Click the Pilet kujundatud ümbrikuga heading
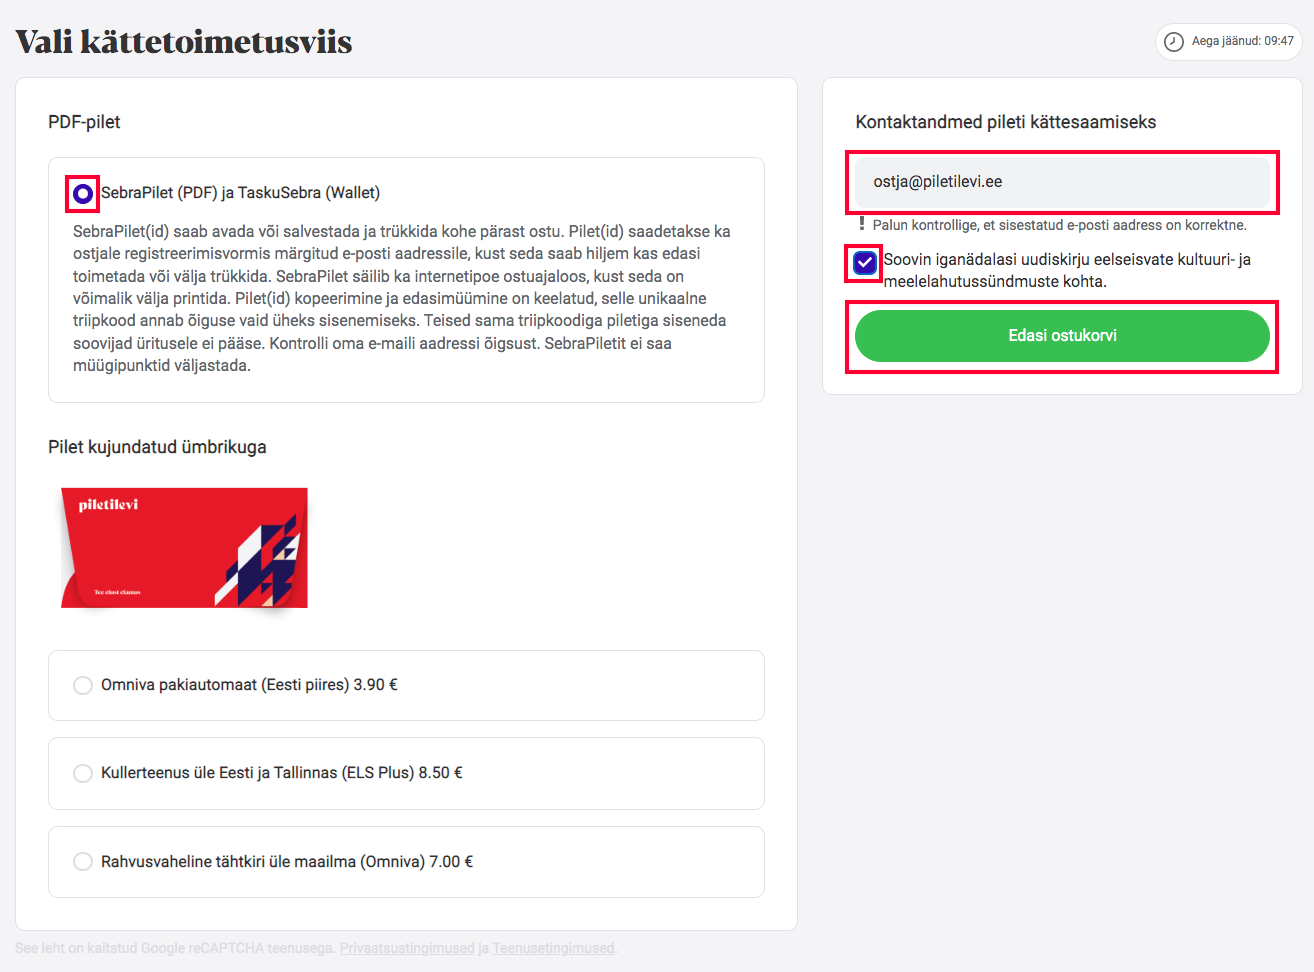This screenshot has height=972, width=1314. [x=157, y=447]
